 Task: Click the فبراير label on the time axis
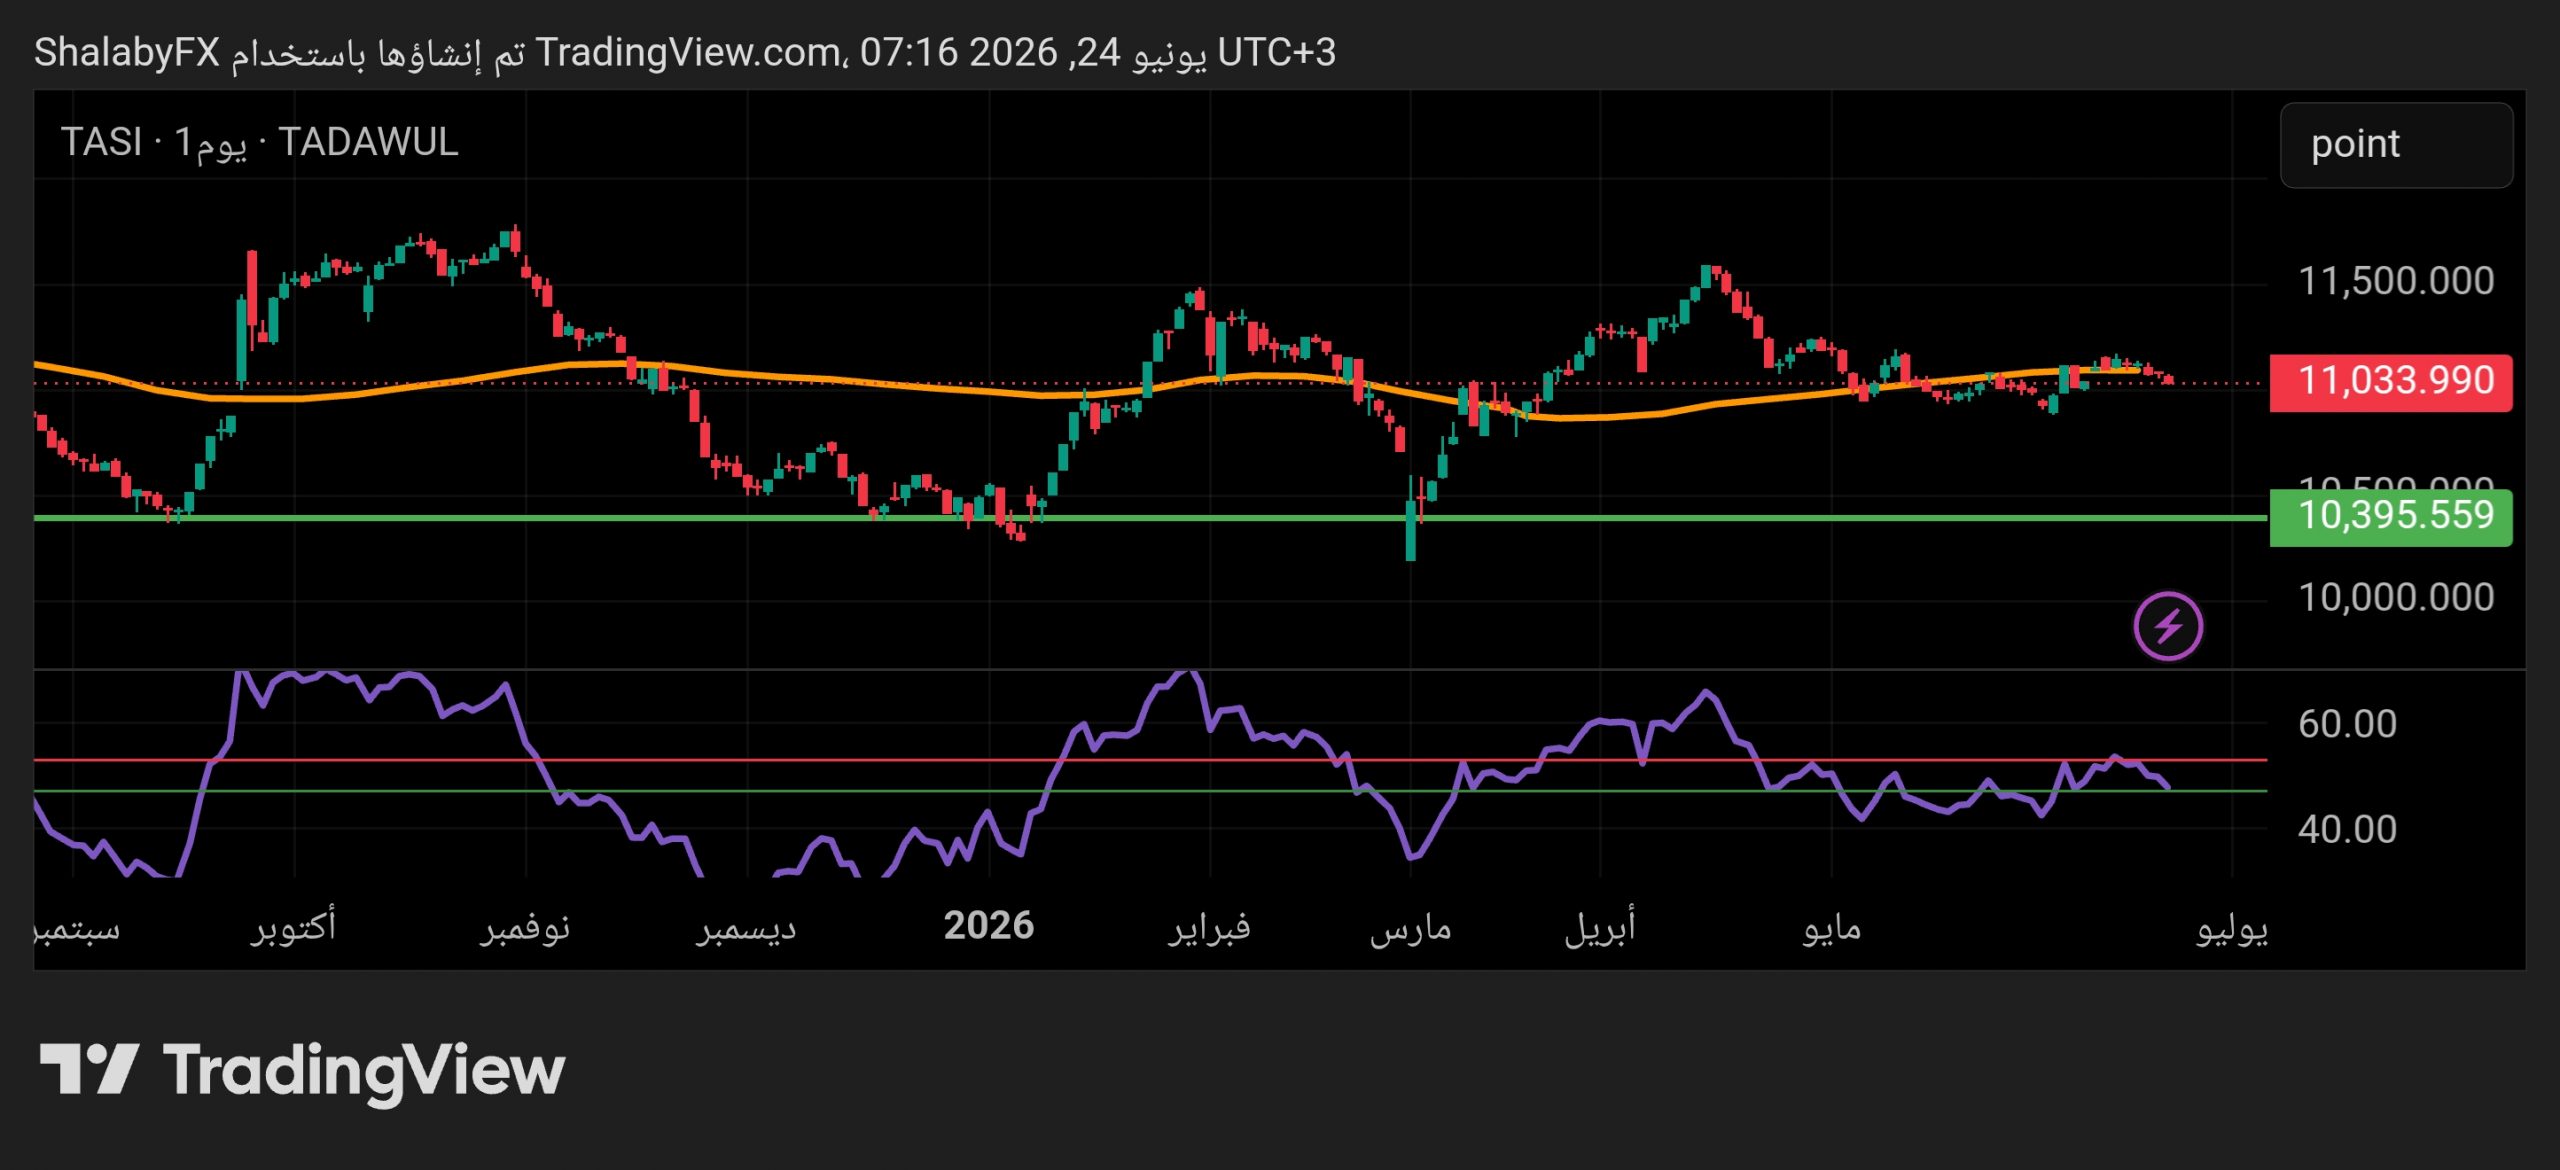point(1210,928)
